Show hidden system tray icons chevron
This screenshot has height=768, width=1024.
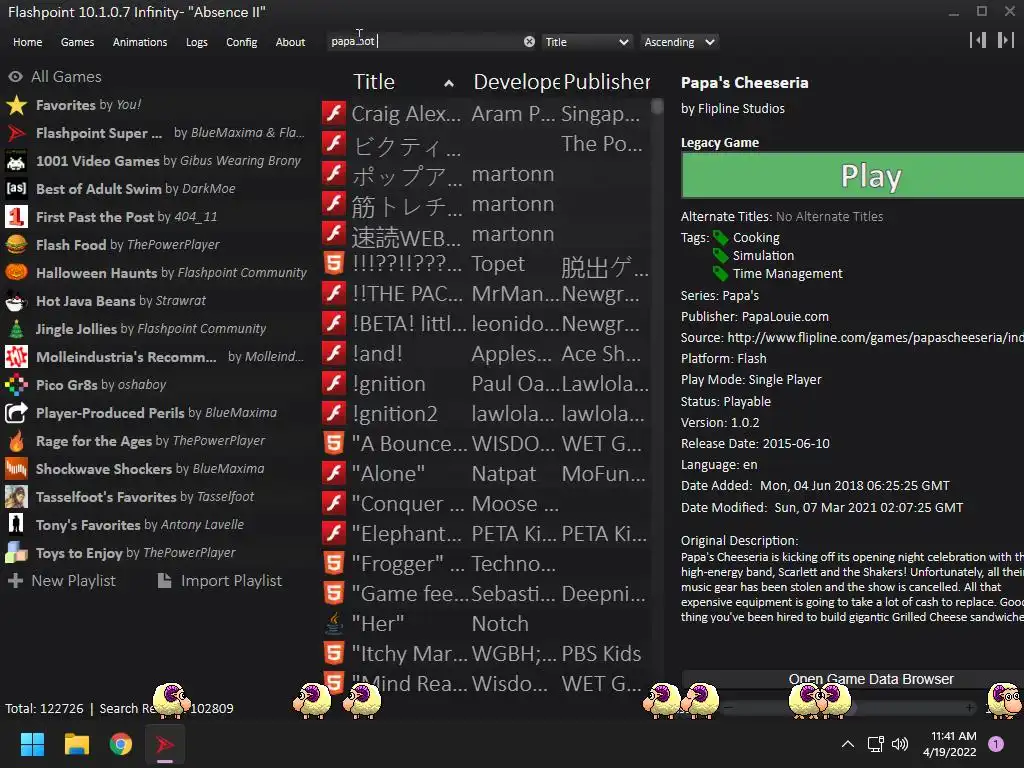(848, 744)
